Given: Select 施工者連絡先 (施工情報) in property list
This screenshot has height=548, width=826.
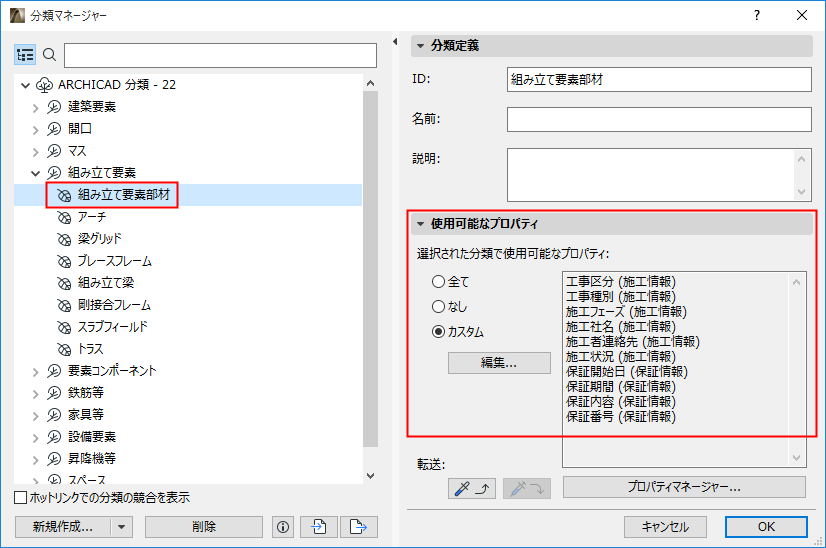Looking at the screenshot, I should click(x=633, y=342).
